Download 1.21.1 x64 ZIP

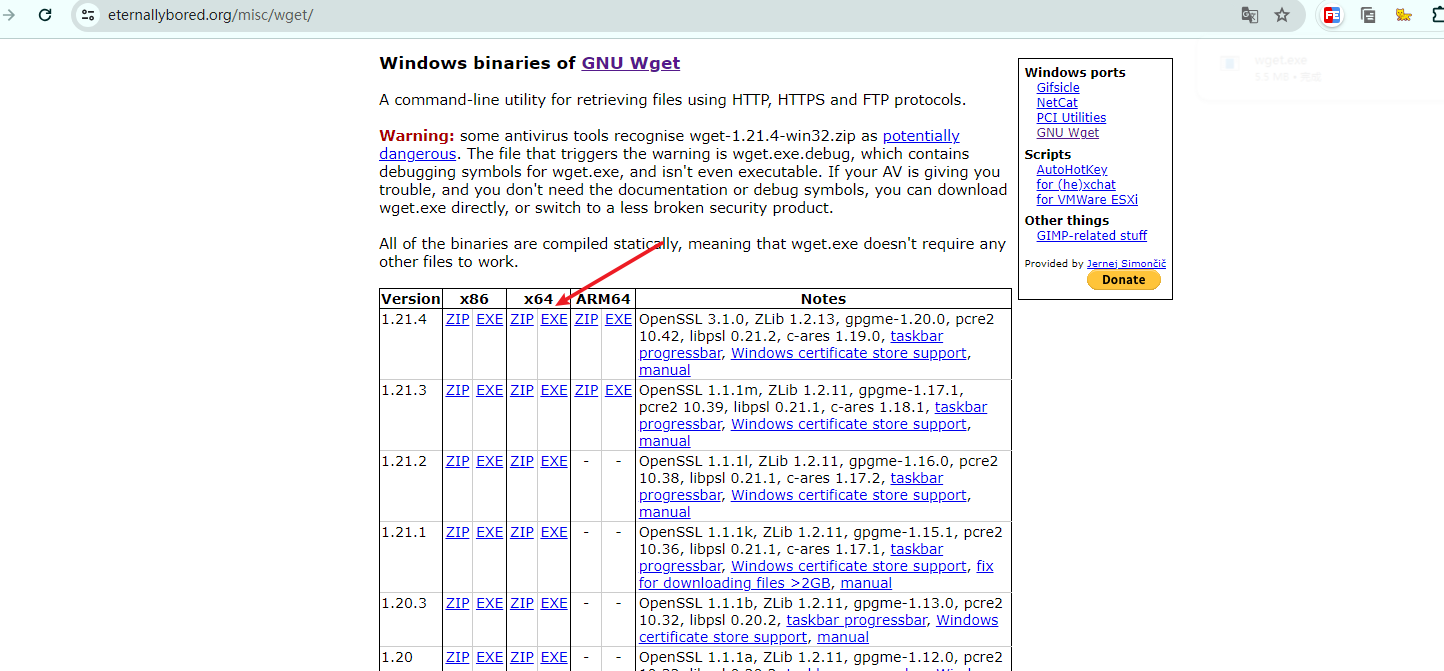point(522,532)
